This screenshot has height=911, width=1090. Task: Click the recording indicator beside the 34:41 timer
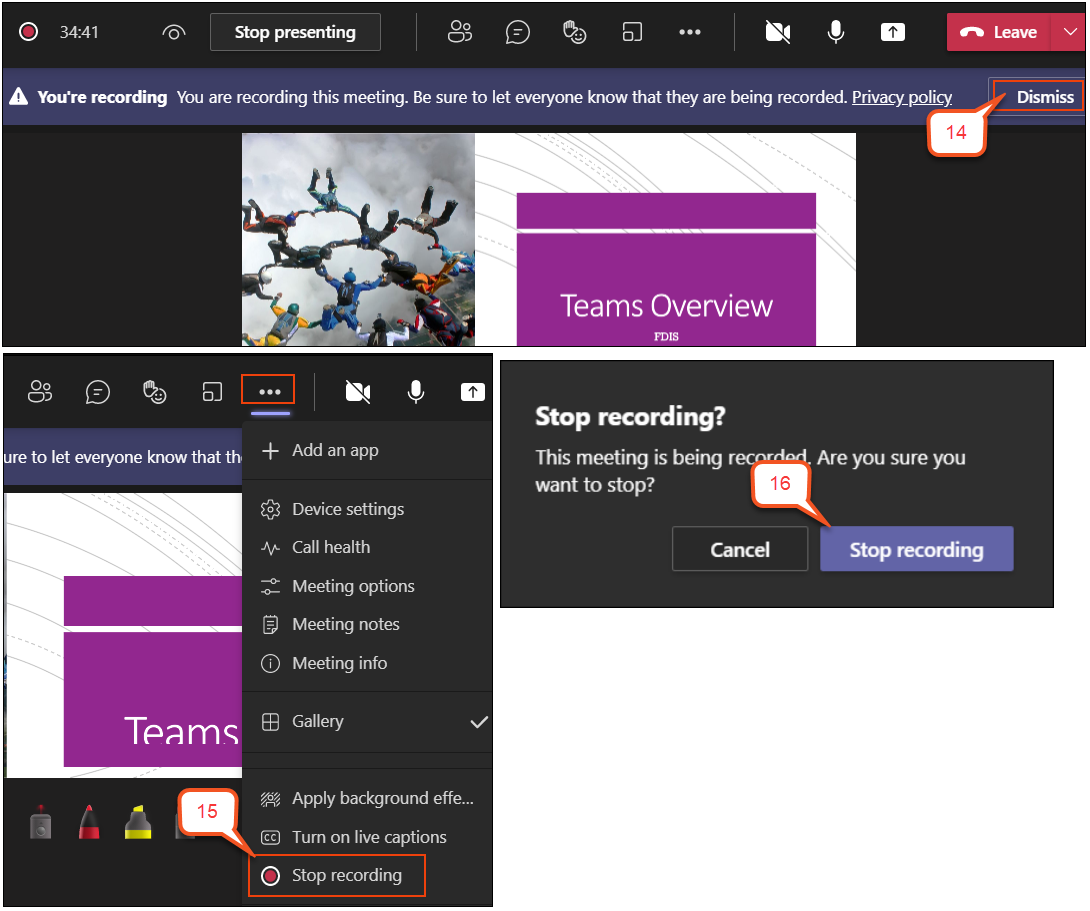(x=29, y=32)
